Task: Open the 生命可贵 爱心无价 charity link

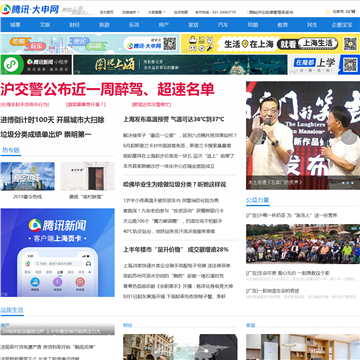Action: [288, 273]
